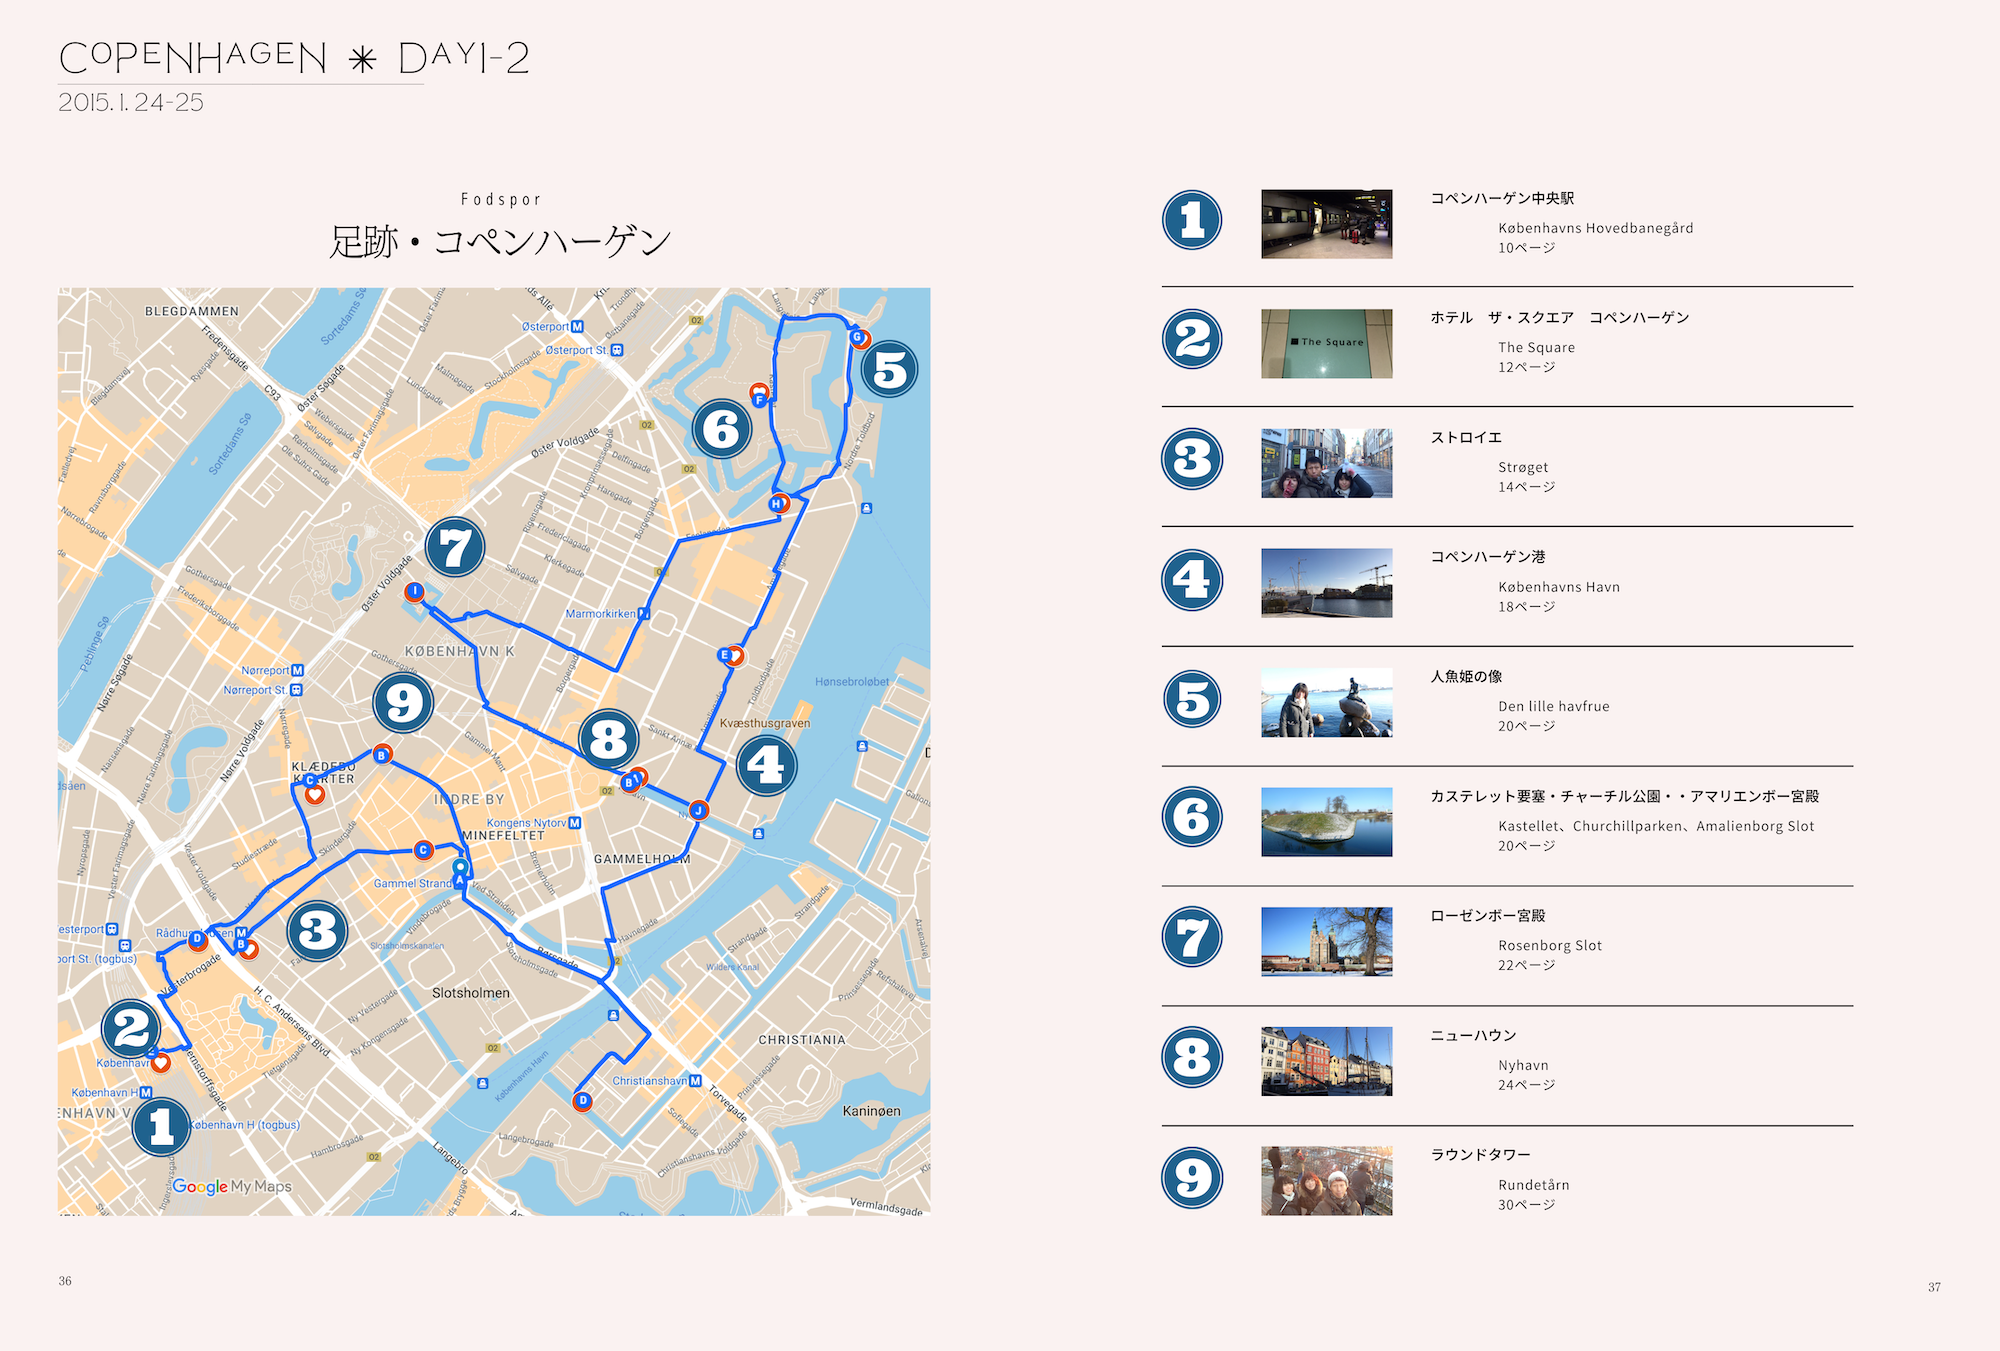Click numbered badge 2 on the map
2000x1351 pixels.
click(131, 1028)
